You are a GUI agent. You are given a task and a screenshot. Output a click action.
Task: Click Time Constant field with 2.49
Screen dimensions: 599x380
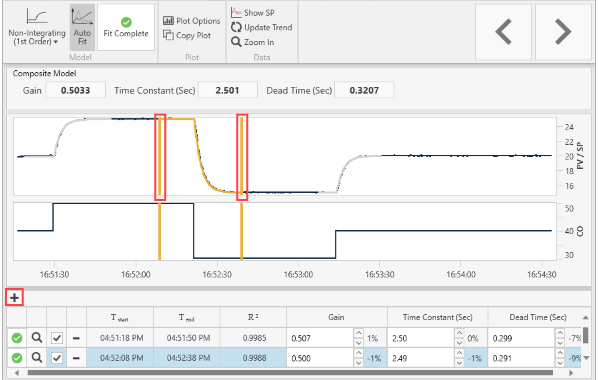[421, 358]
